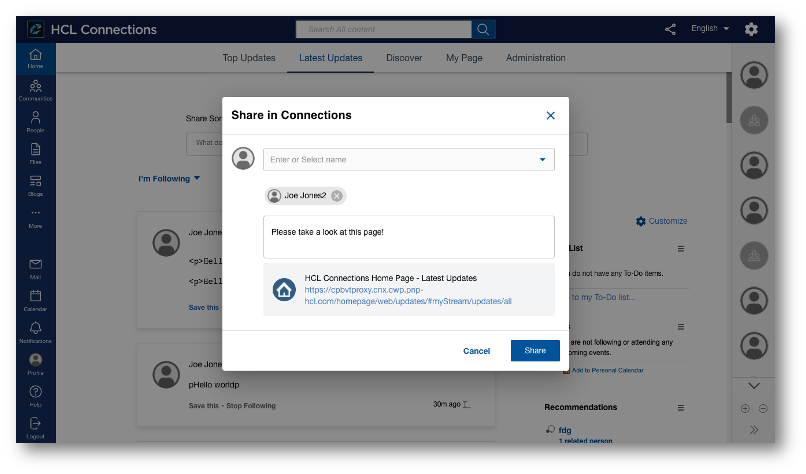Open the Recommendations widget menu icon
The width and height of the screenshot is (806, 474).
click(x=681, y=408)
